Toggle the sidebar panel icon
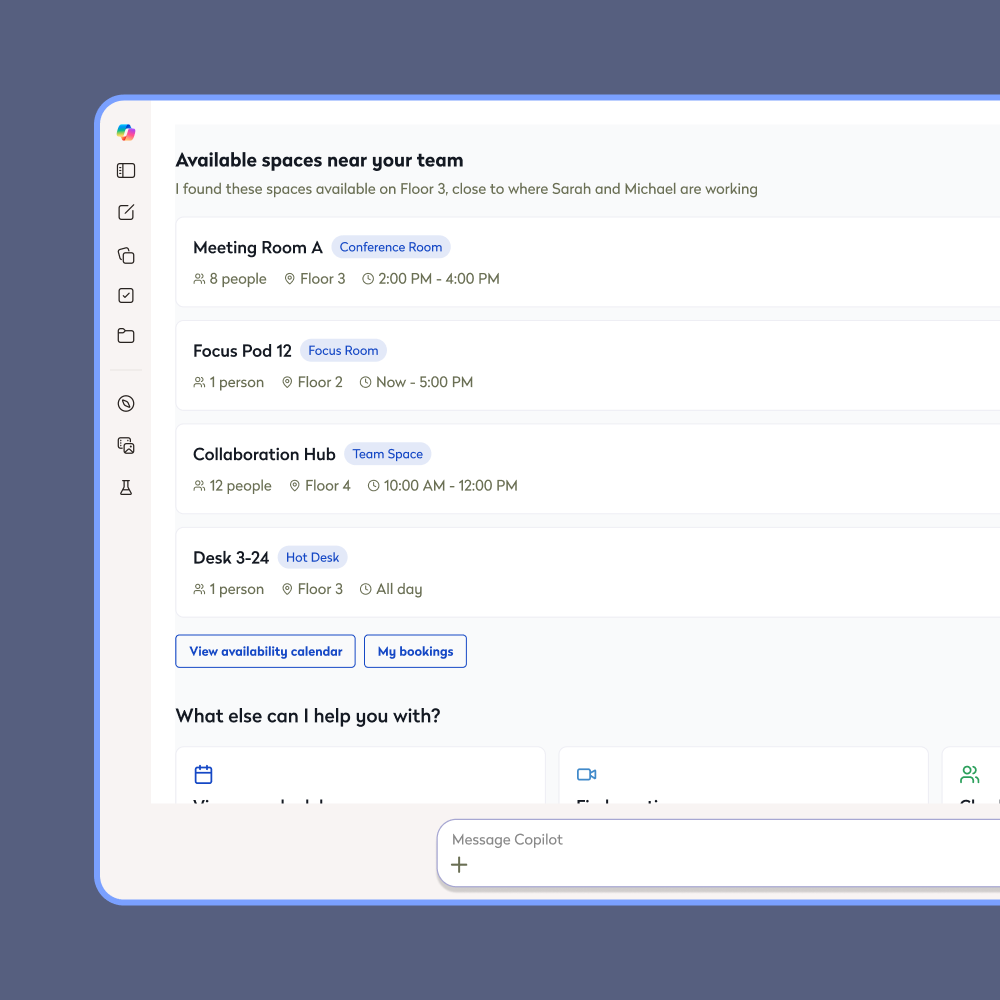This screenshot has height=1000, width=1000. tap(126, 171)
